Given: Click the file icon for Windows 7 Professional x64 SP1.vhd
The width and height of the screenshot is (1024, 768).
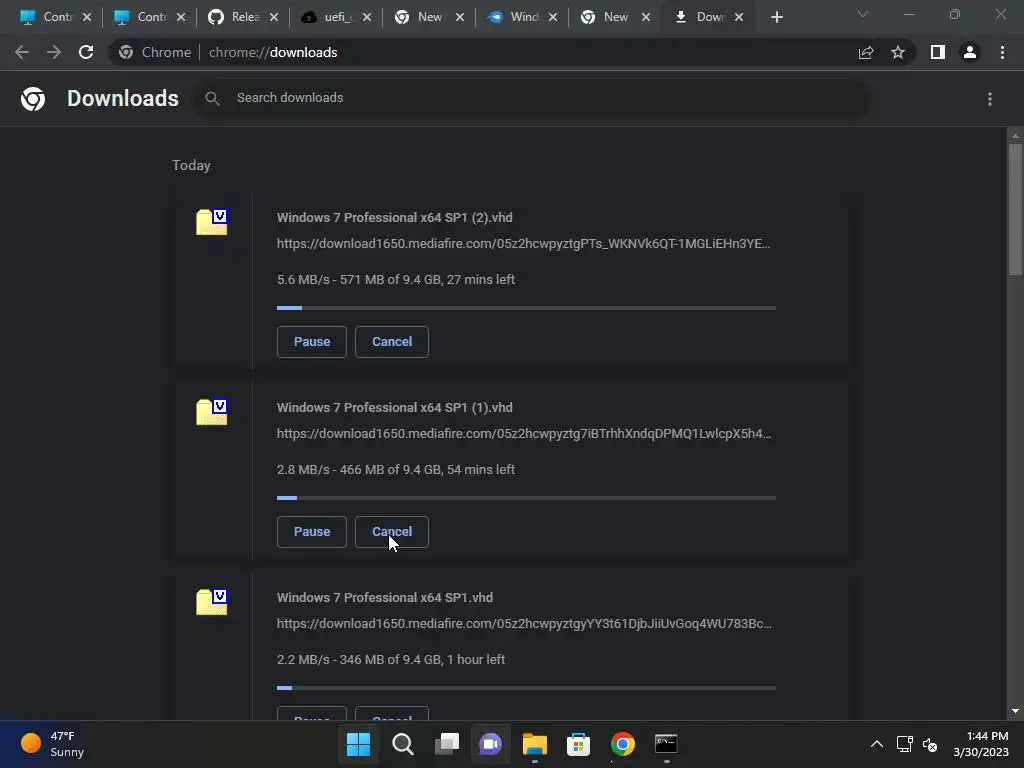Looking at the screenshot, I should [x=212, y=602].
